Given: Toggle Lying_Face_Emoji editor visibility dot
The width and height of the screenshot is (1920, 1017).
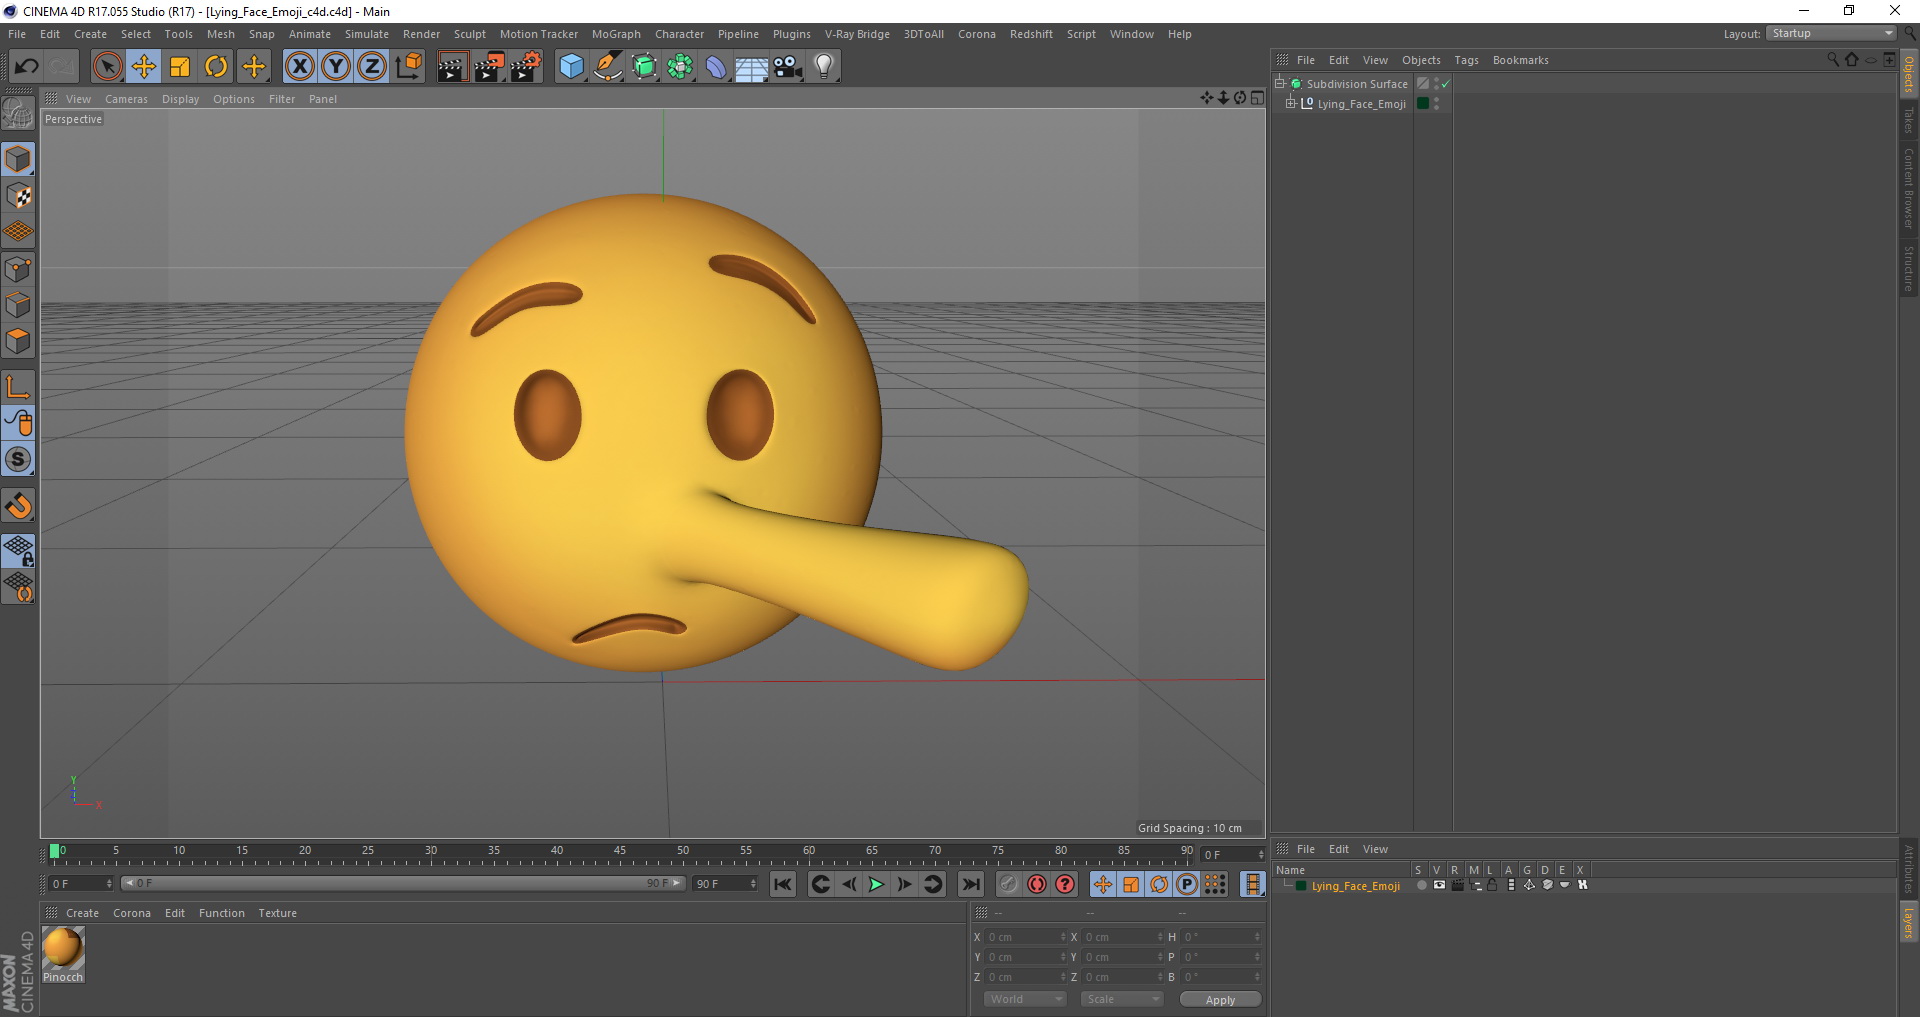Looking at the screenshot, I should (1437, 100).
